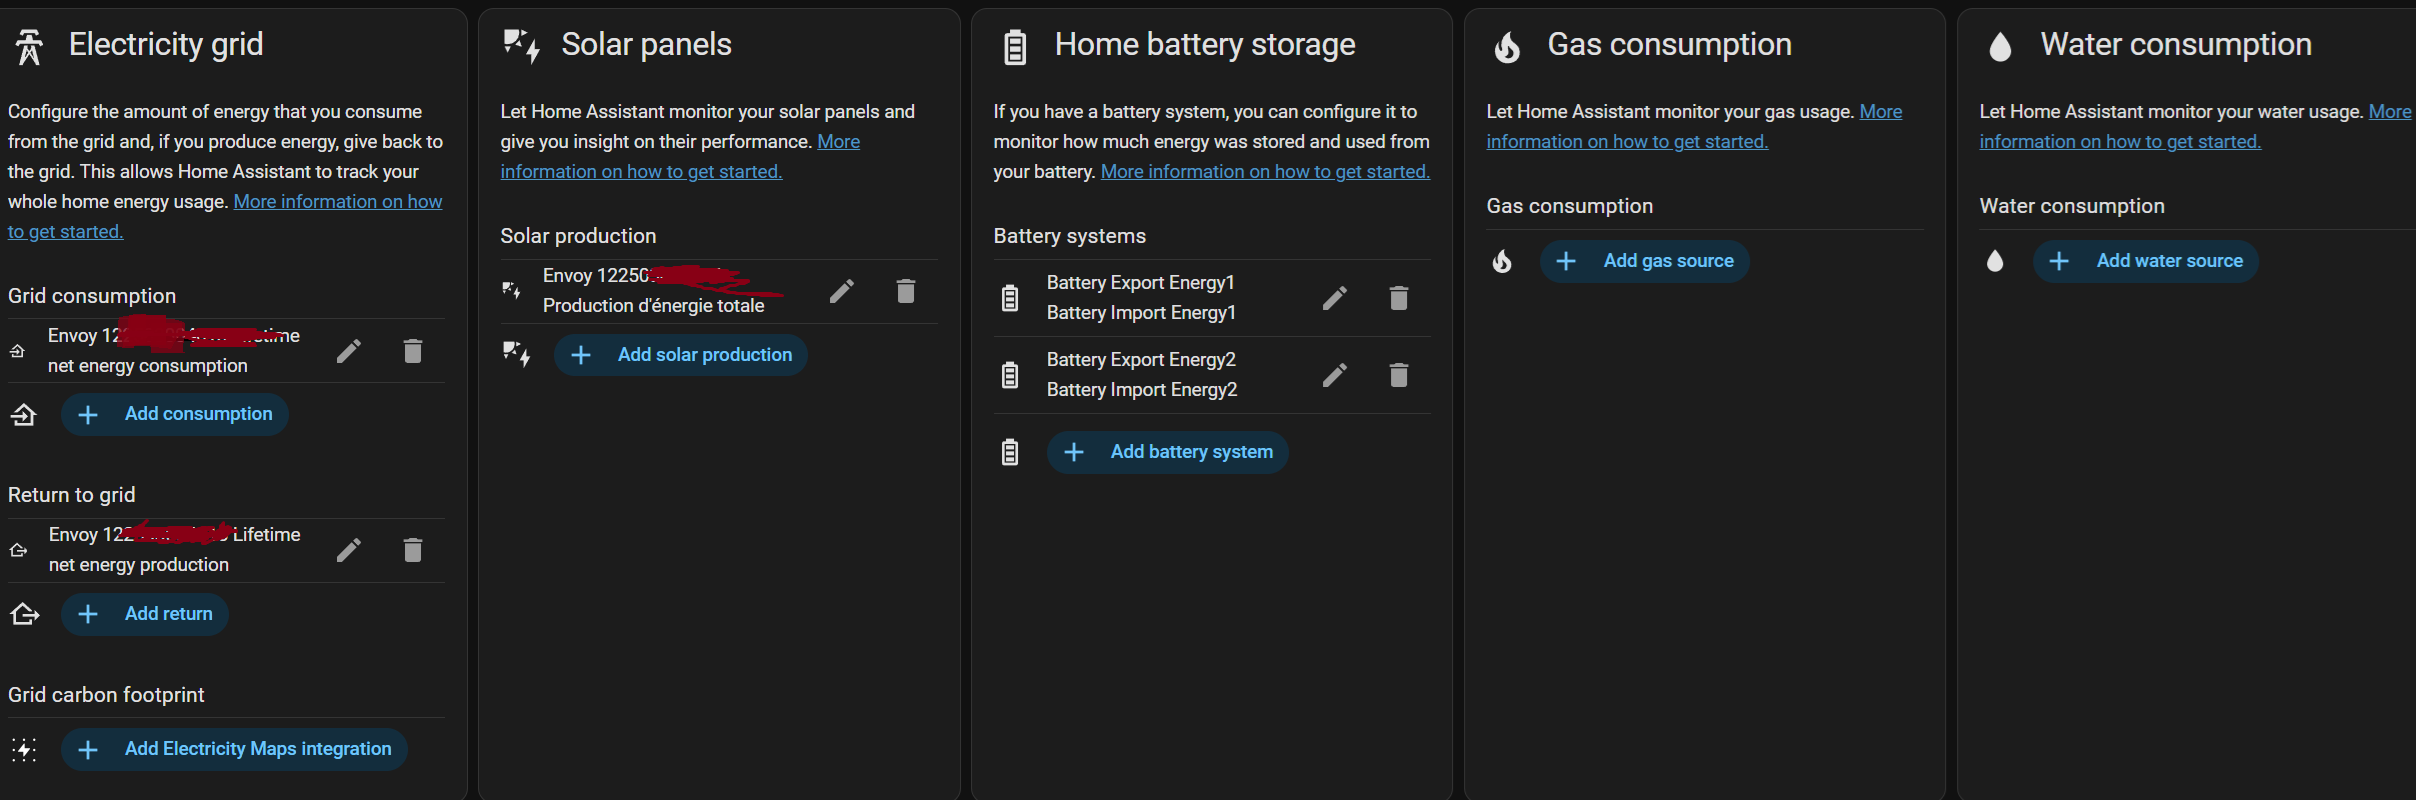This screenshot has width=2416, height=800.
Task: Click Add consumption button
Action: pos(175,414)
